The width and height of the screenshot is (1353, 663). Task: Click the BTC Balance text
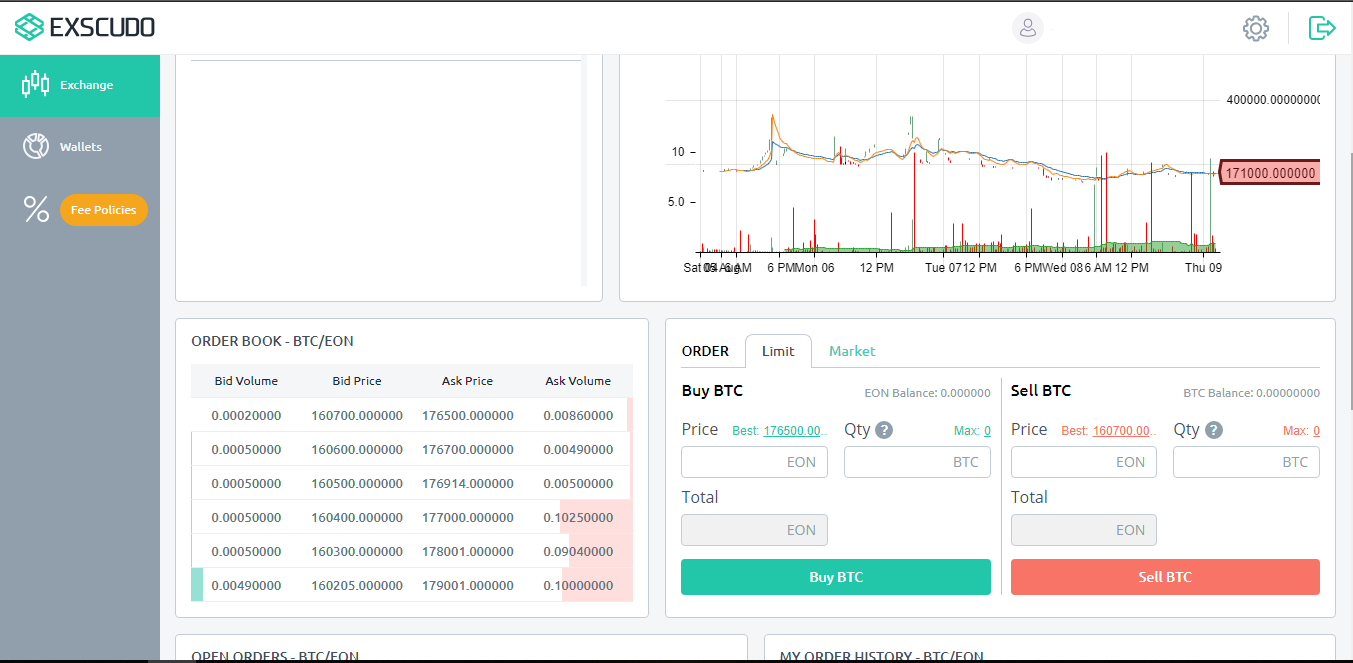pyautogui.click(x=1251, y=393)
